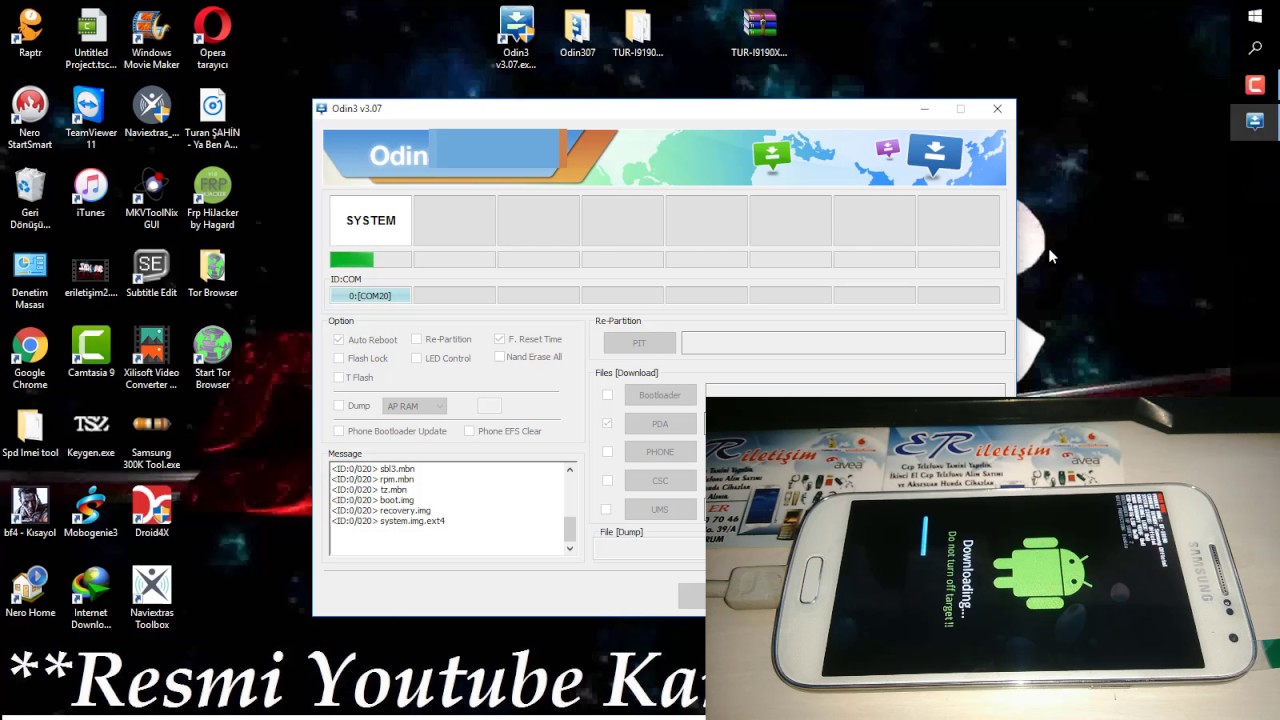
Task: Launch iTunes desktop icon
Action: tap(91, 193)
